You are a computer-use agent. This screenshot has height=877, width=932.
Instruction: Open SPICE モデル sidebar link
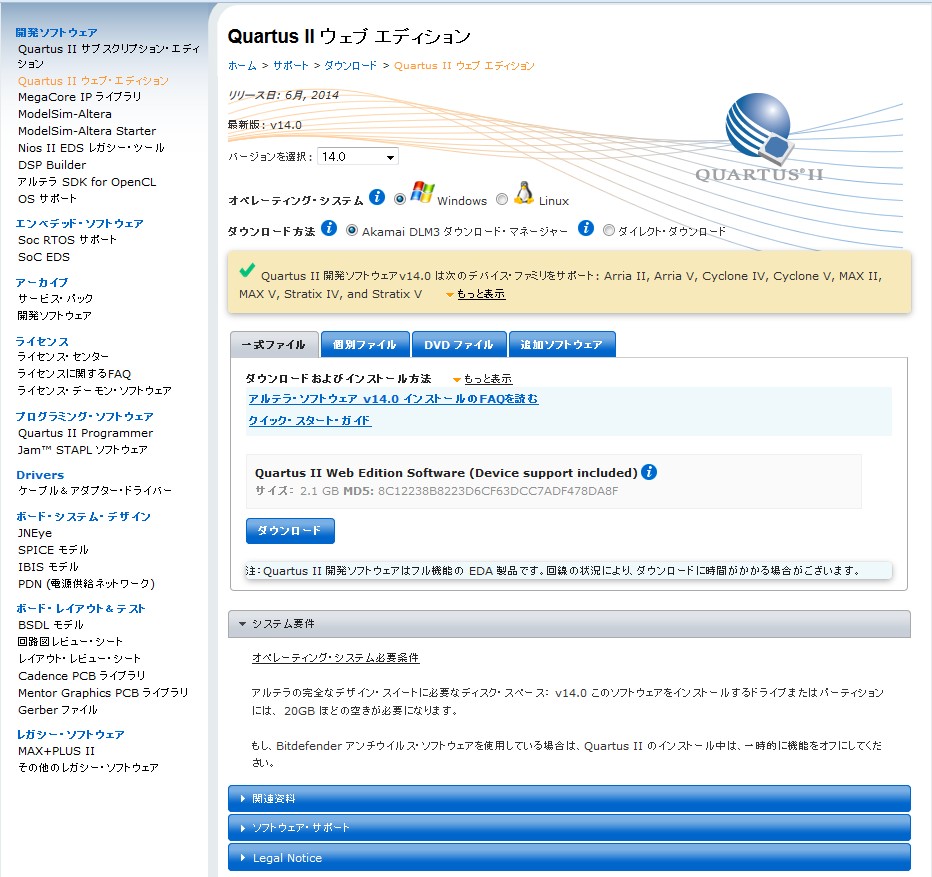point(53,550)
